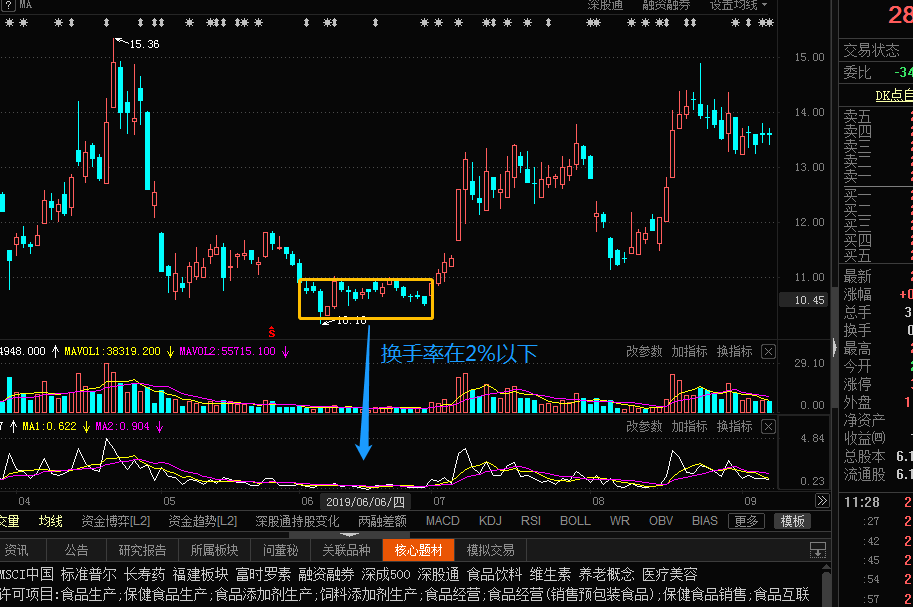This screenshot has height=607, width=913.
Task: Click the download icon at the panel's bottom-right
Action: pyautogui.click(x=816, y=549)
